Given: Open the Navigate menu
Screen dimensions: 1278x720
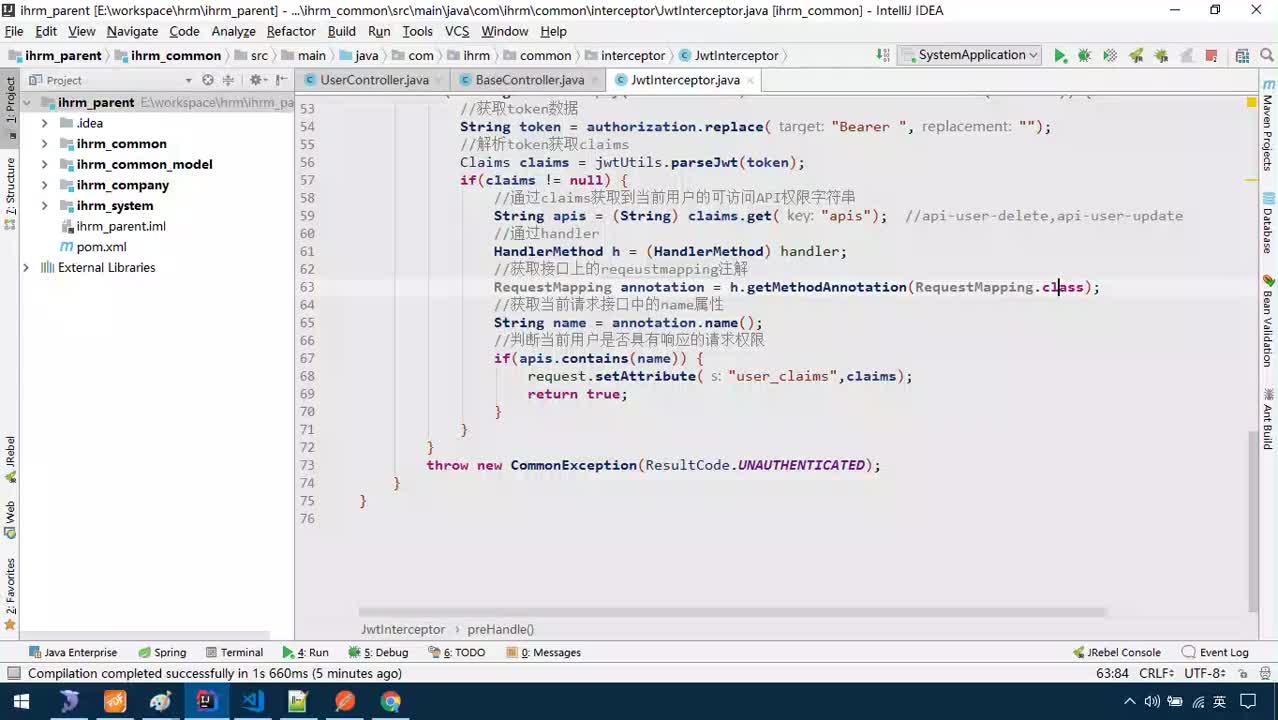Looking at the screenshot, I should [132, 31].
